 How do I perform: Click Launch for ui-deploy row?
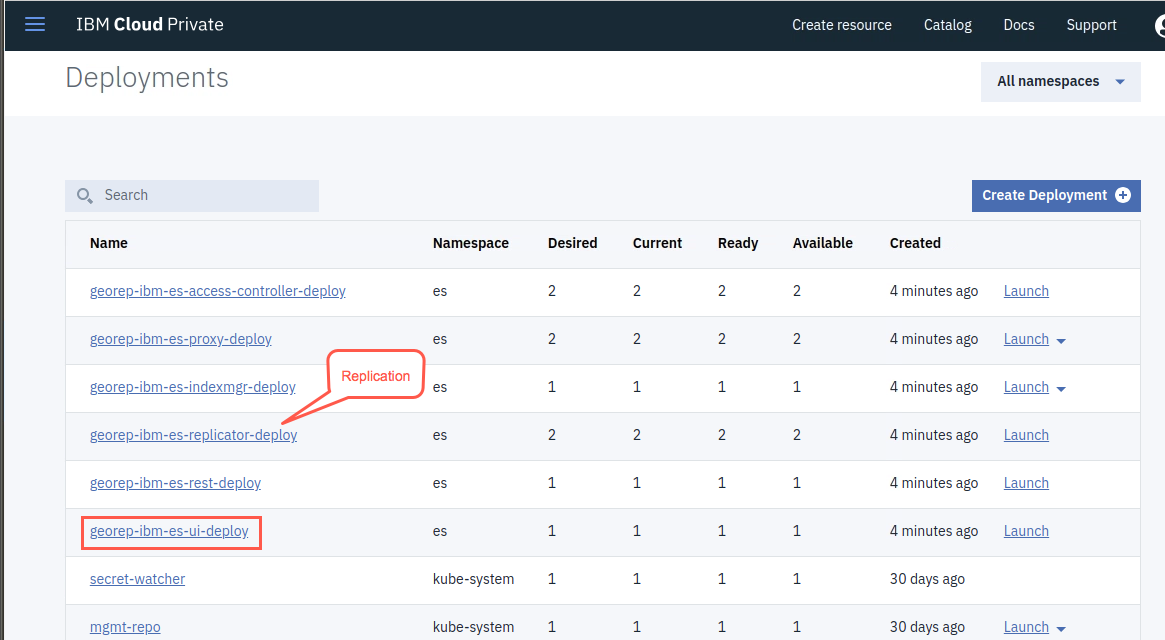[1026, 531]
